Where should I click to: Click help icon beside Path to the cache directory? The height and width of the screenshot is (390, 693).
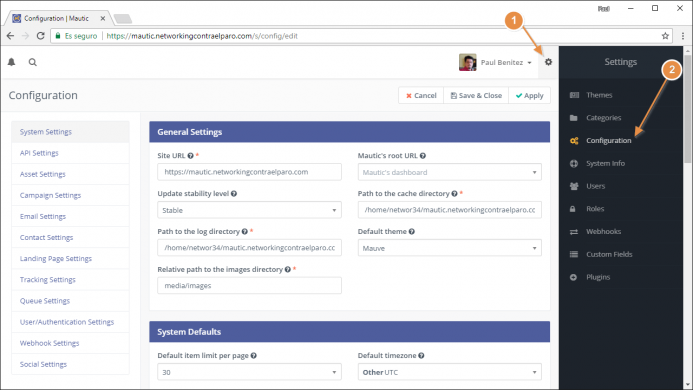[454, 194]
